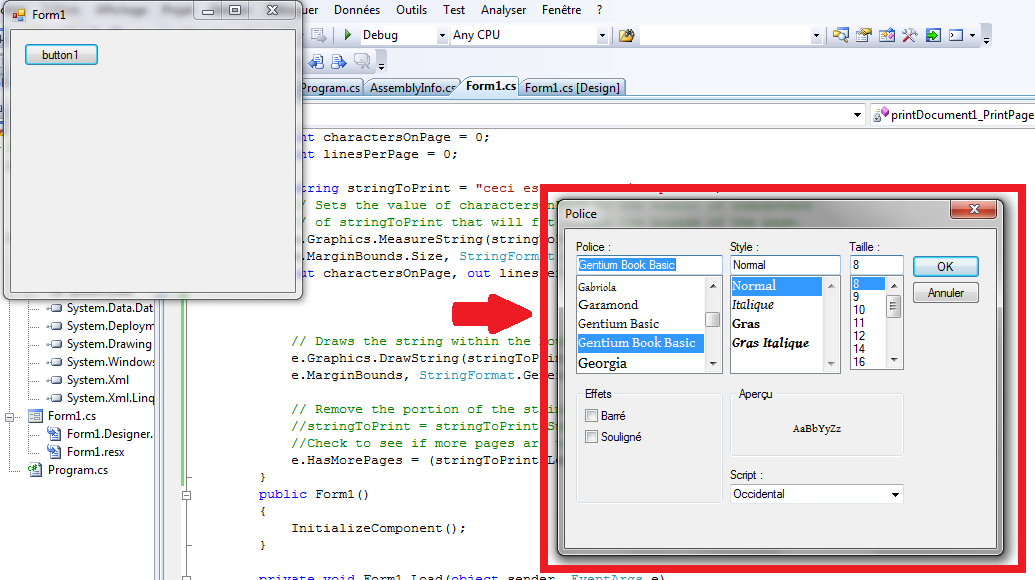The image size is (1035, 580).
Task: Switch to the Form1.cs [Design] tab
Action: pos(573,88)
